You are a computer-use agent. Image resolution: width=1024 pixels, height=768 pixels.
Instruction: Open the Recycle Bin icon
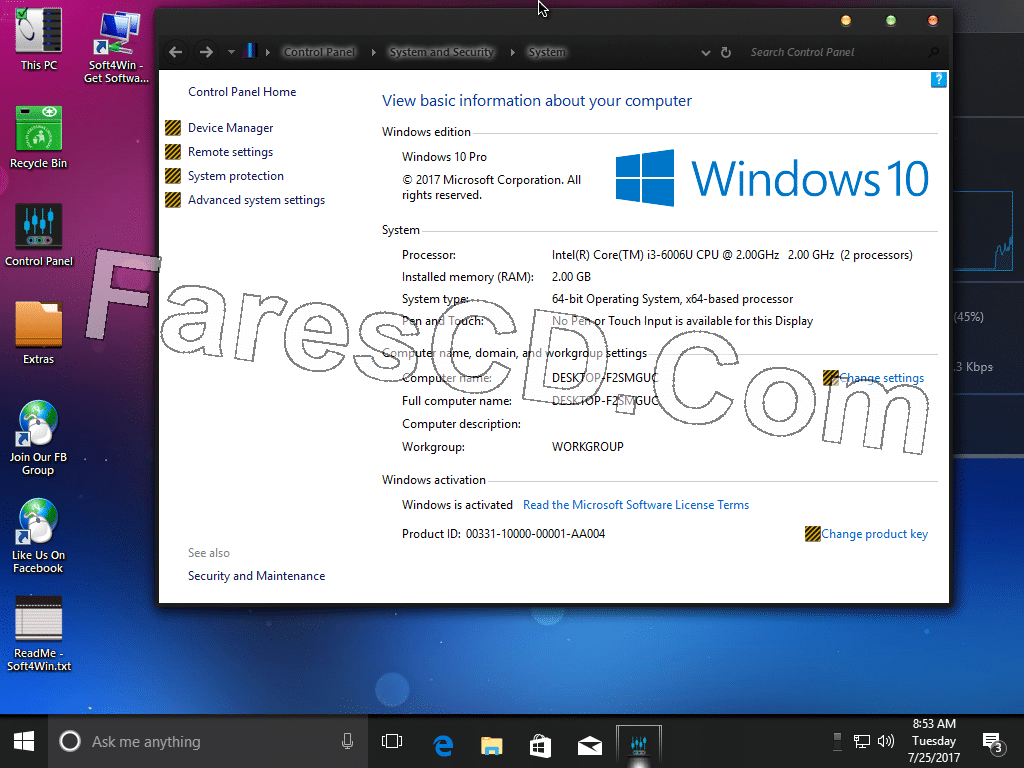pos(39,136)
